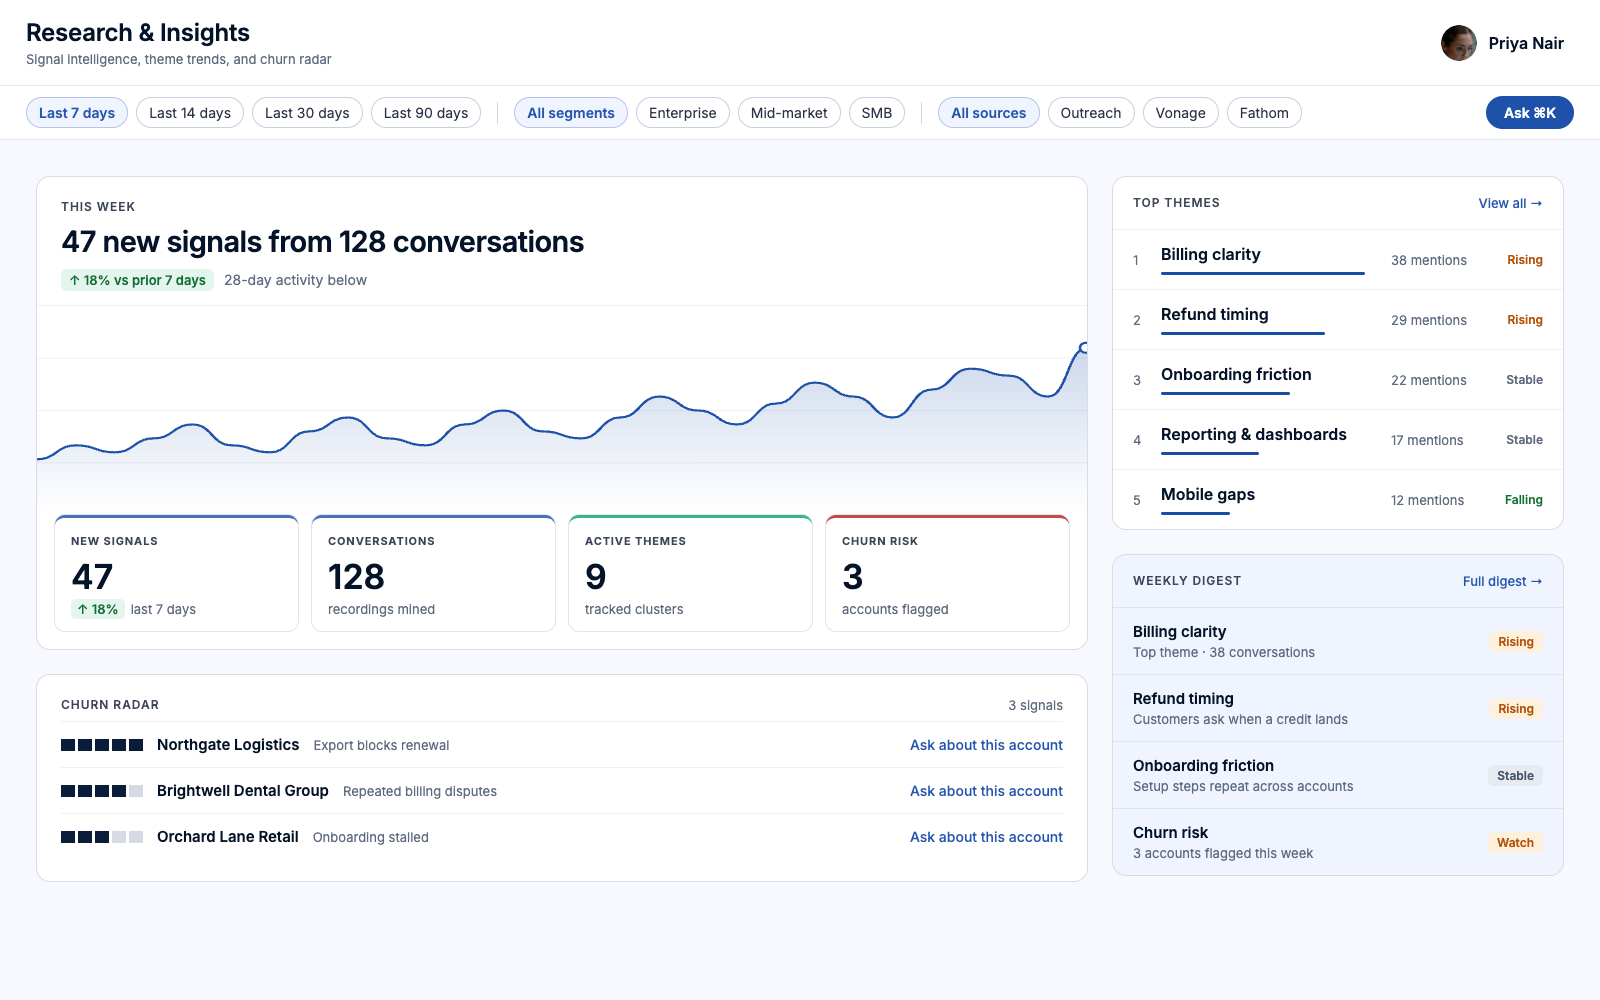Select the All sources chip
This screenshot has height=1000, width=1600.
[989, 113]
